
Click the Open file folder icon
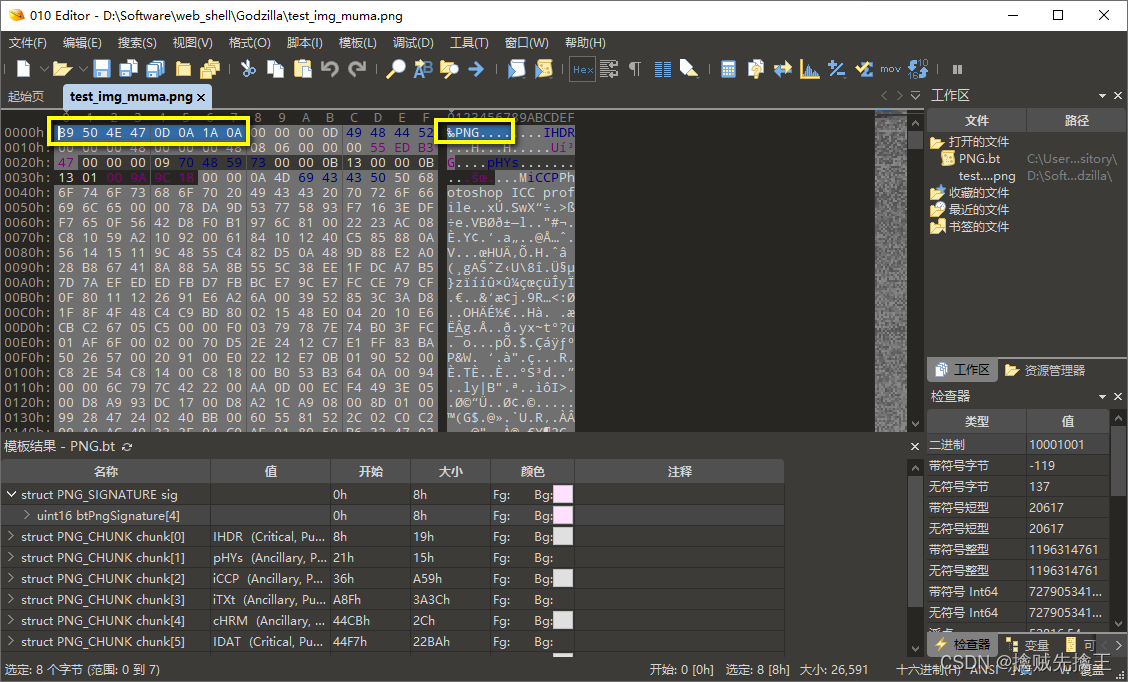[x=63, y=69]
